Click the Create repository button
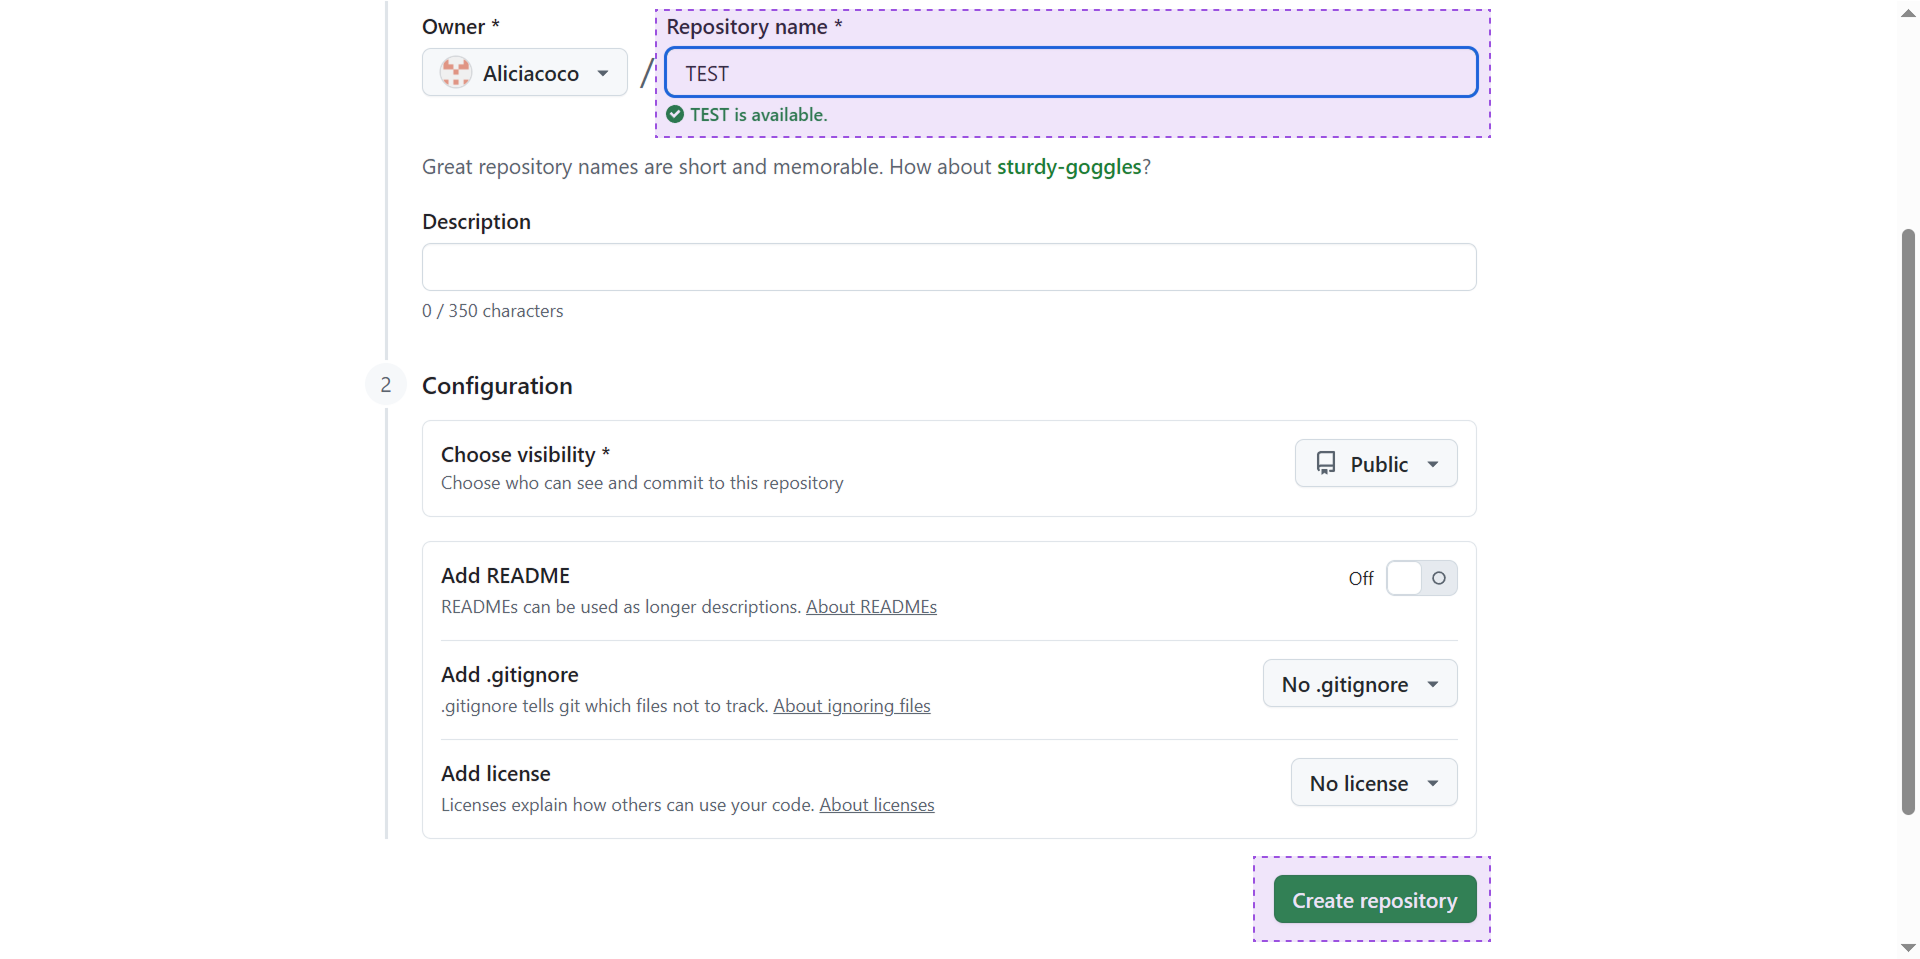The width and height of the screenshot is (1920, 959). pos(1375,900)
